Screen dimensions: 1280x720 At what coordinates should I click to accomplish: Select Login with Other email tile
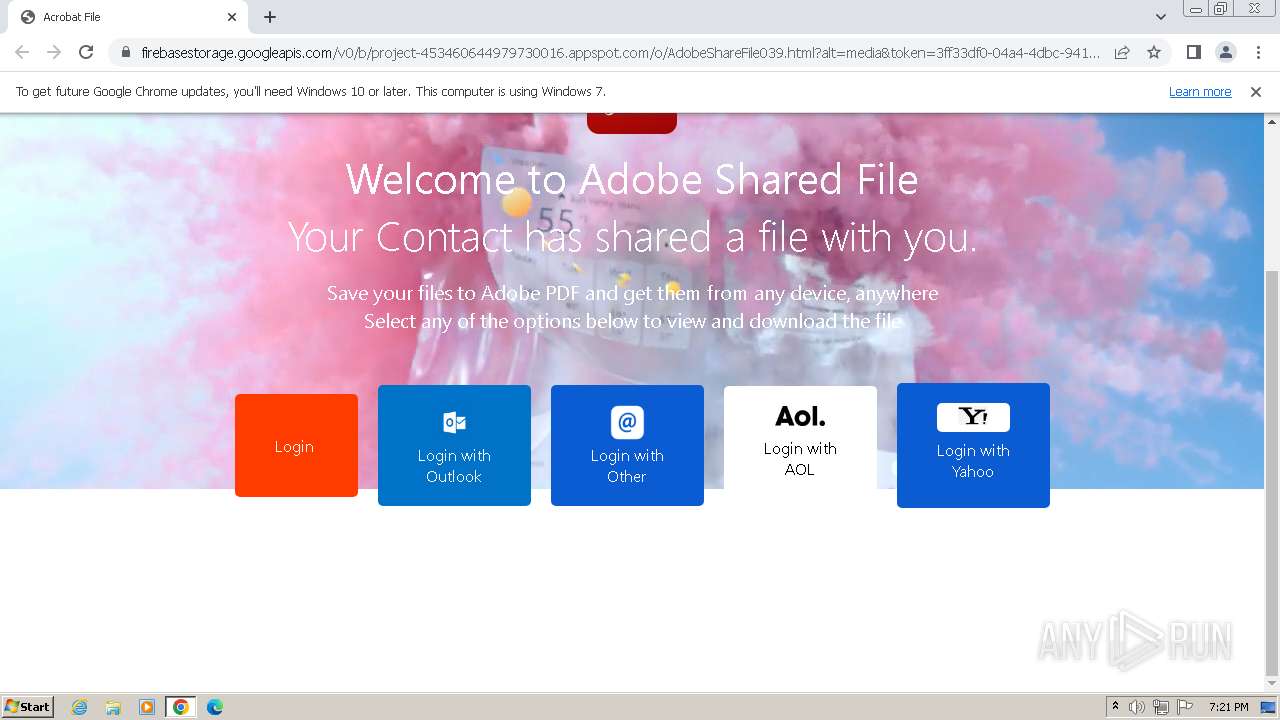[x=627, y=445]
